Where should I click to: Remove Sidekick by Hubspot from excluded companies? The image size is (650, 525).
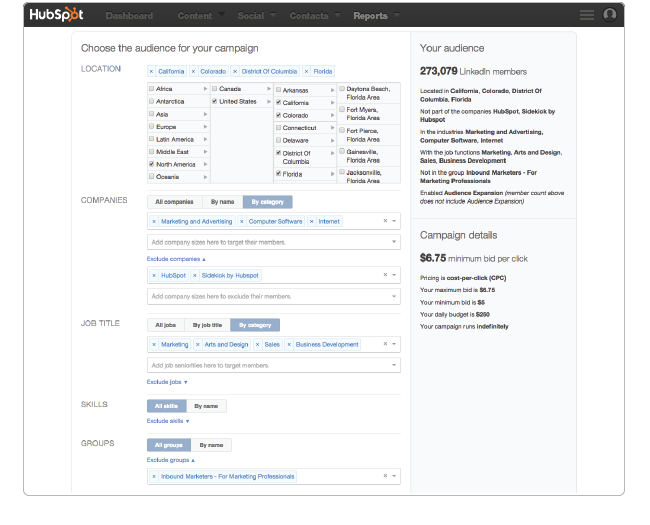[x=195, y=275]
